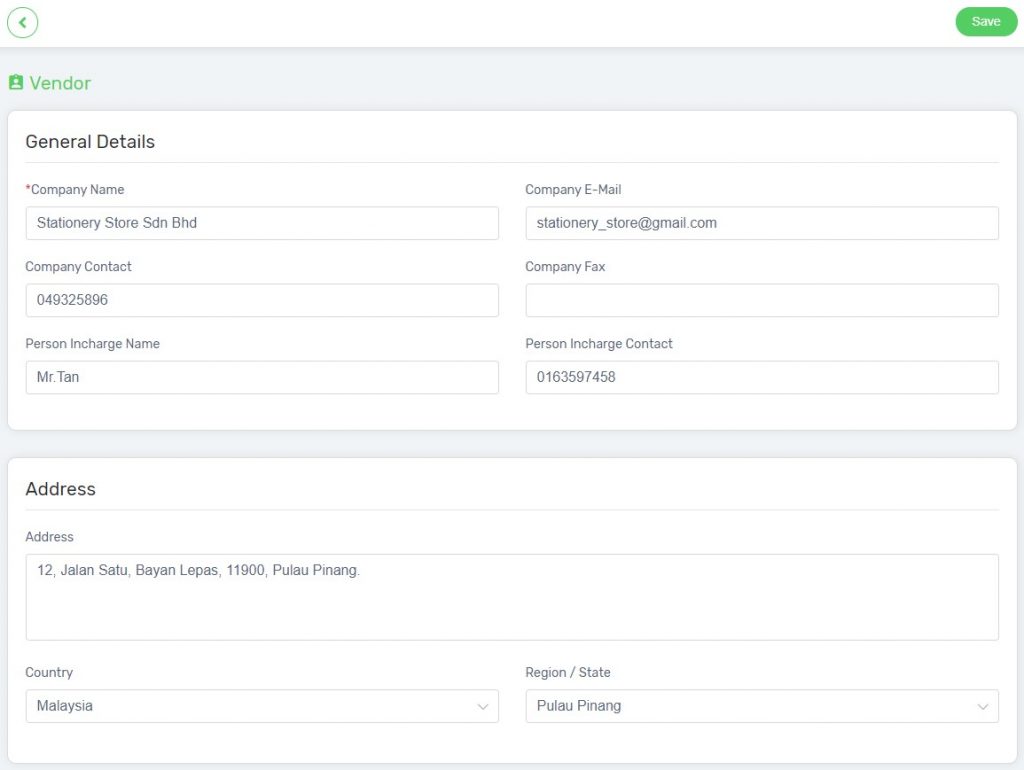Viewport: 1024px width, 770px height.
Task: Open the Region / State dropdown showing Pulau Pinang
Action: [x=762, y=706]
